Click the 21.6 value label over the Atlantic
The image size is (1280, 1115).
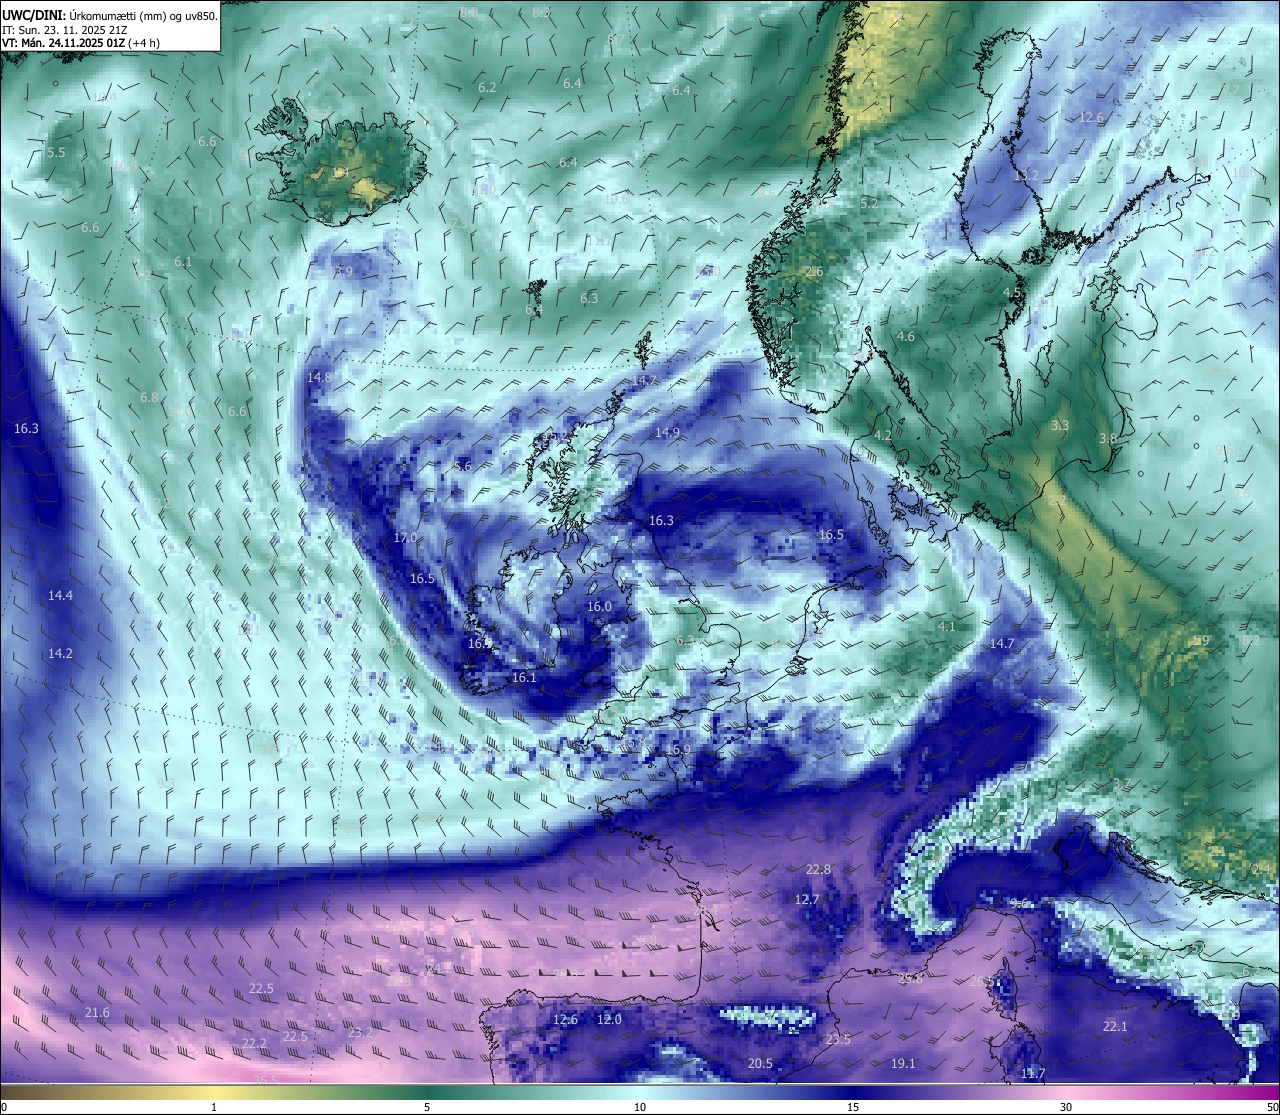(97, 1013)
